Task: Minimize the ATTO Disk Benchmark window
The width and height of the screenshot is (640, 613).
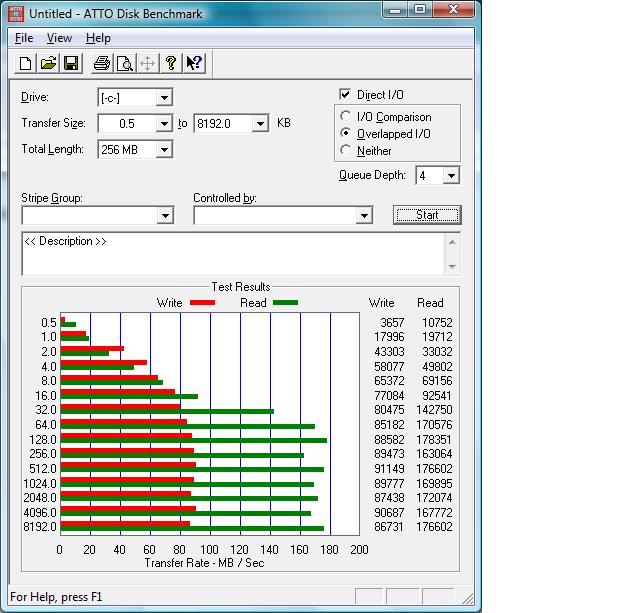Action: point(395,9)
